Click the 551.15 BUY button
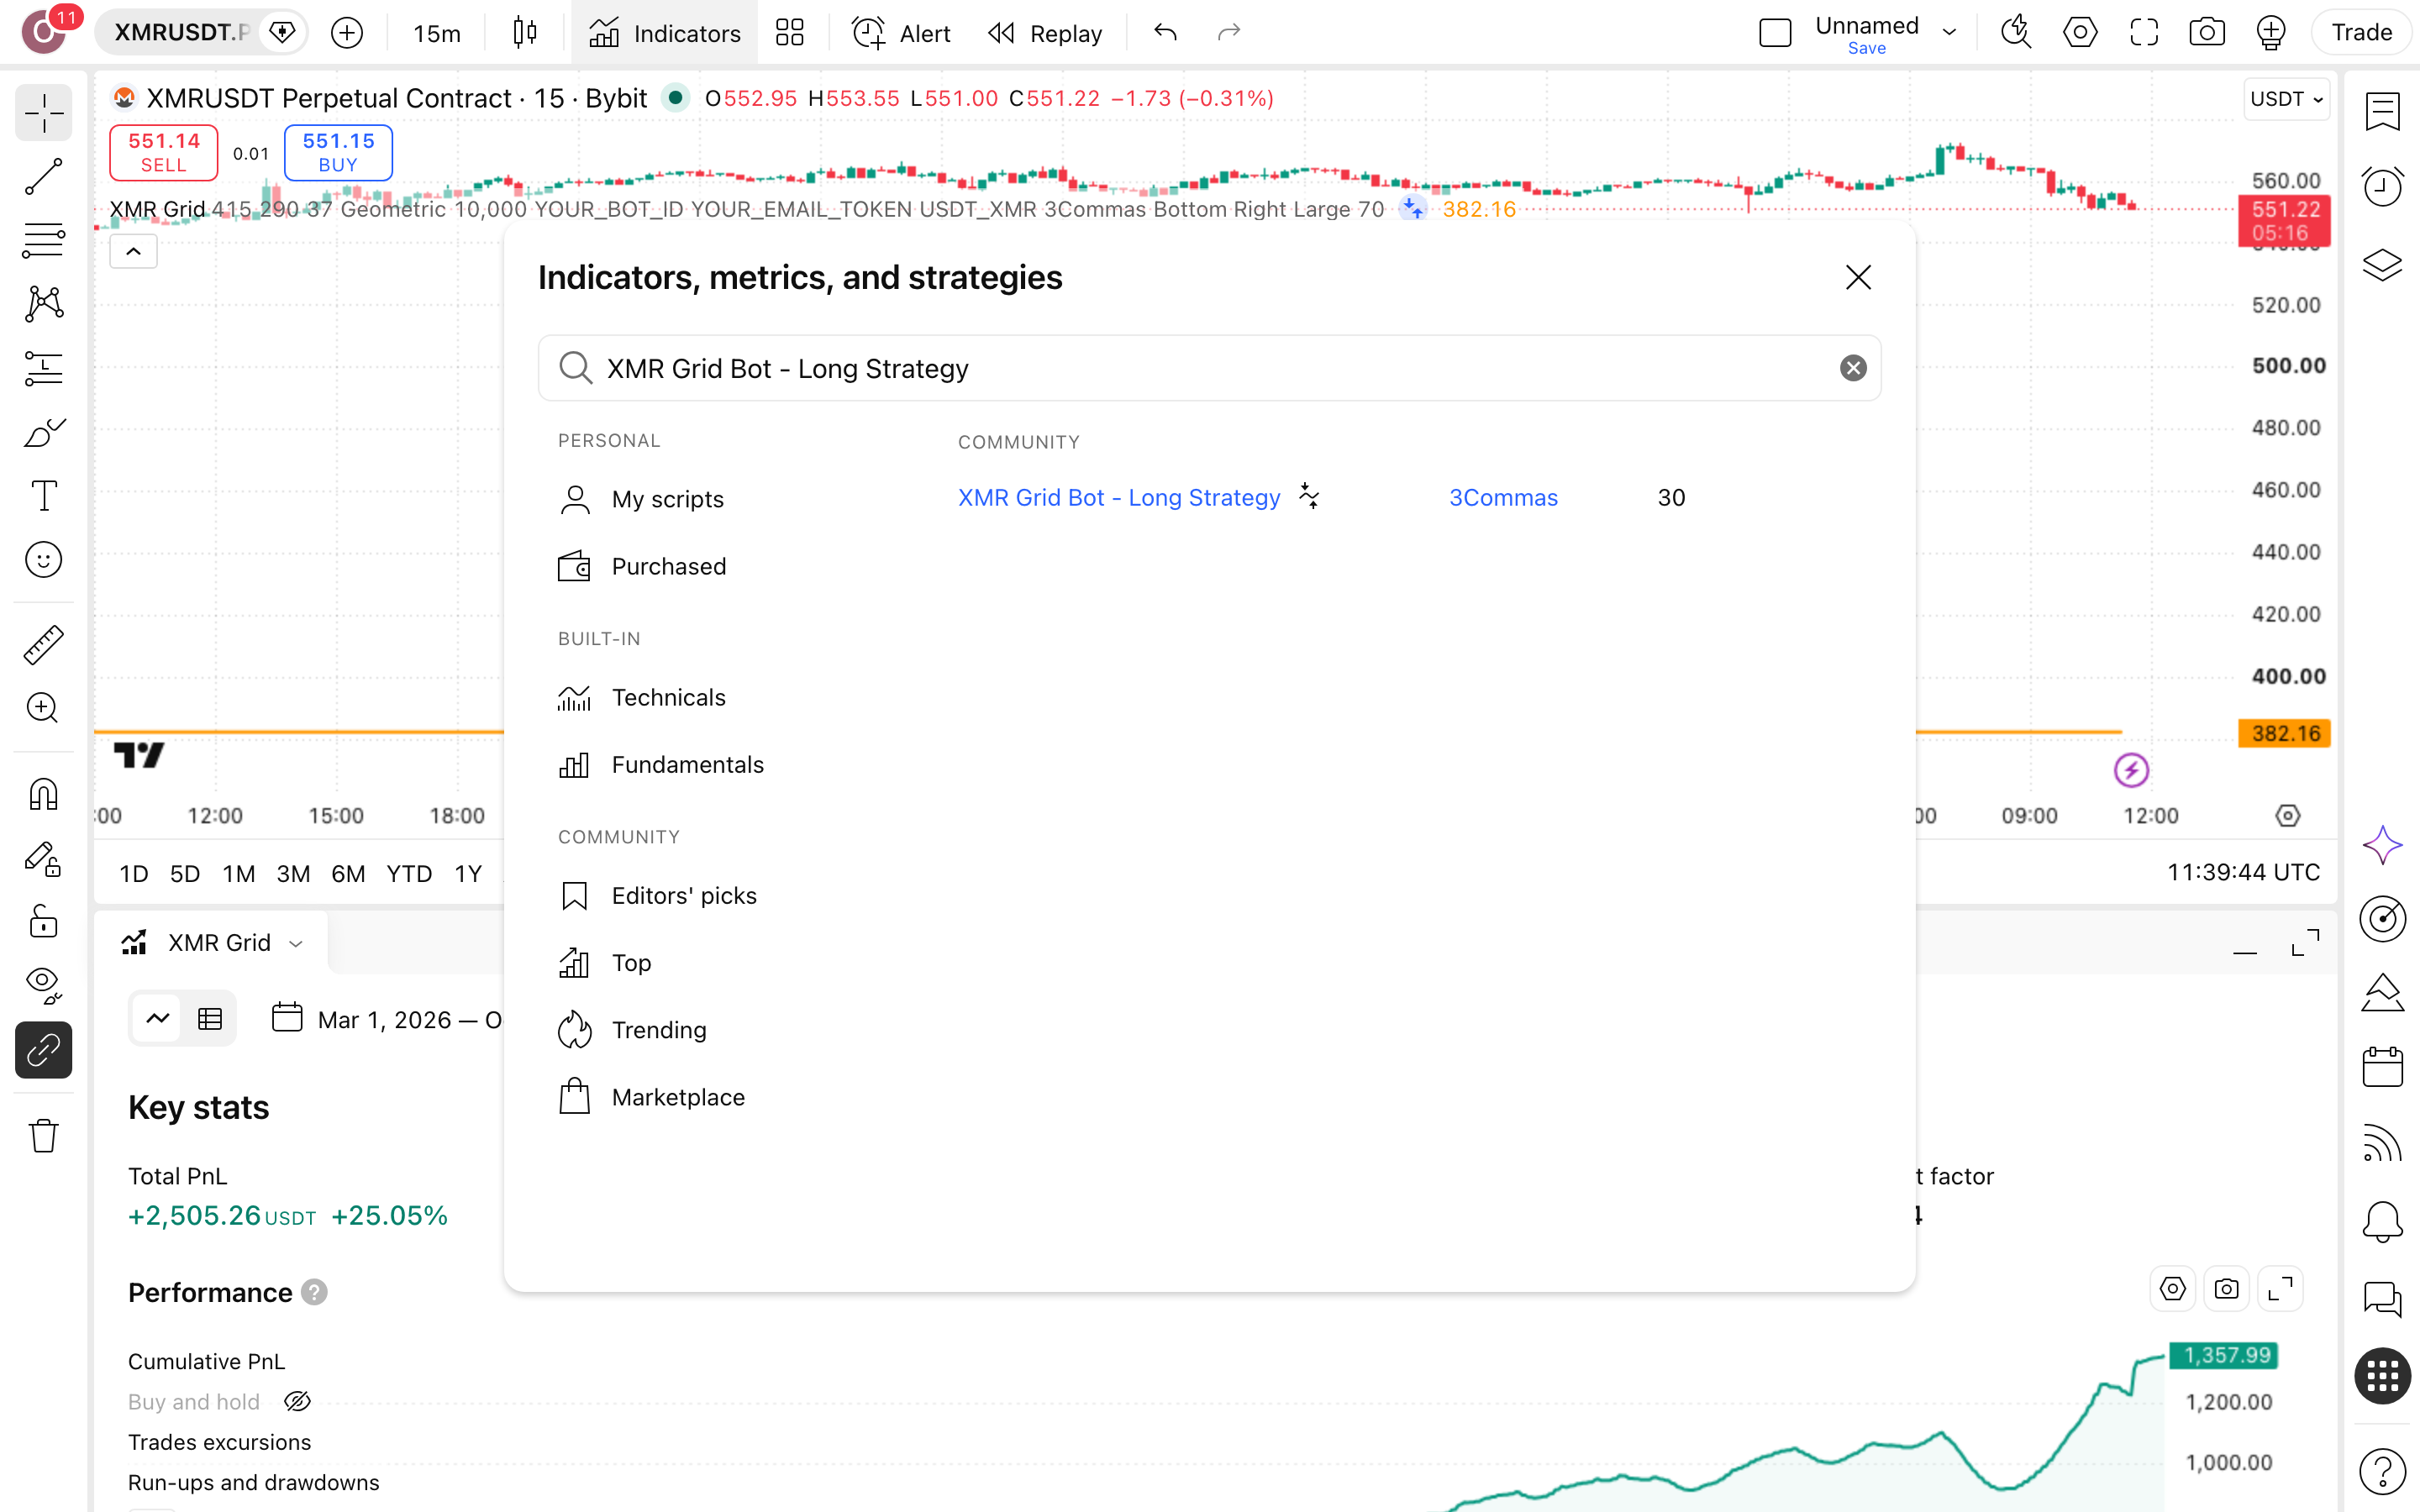This screenshot has width=2420, height=1512. pyautogui.click(x=338, y=152)
